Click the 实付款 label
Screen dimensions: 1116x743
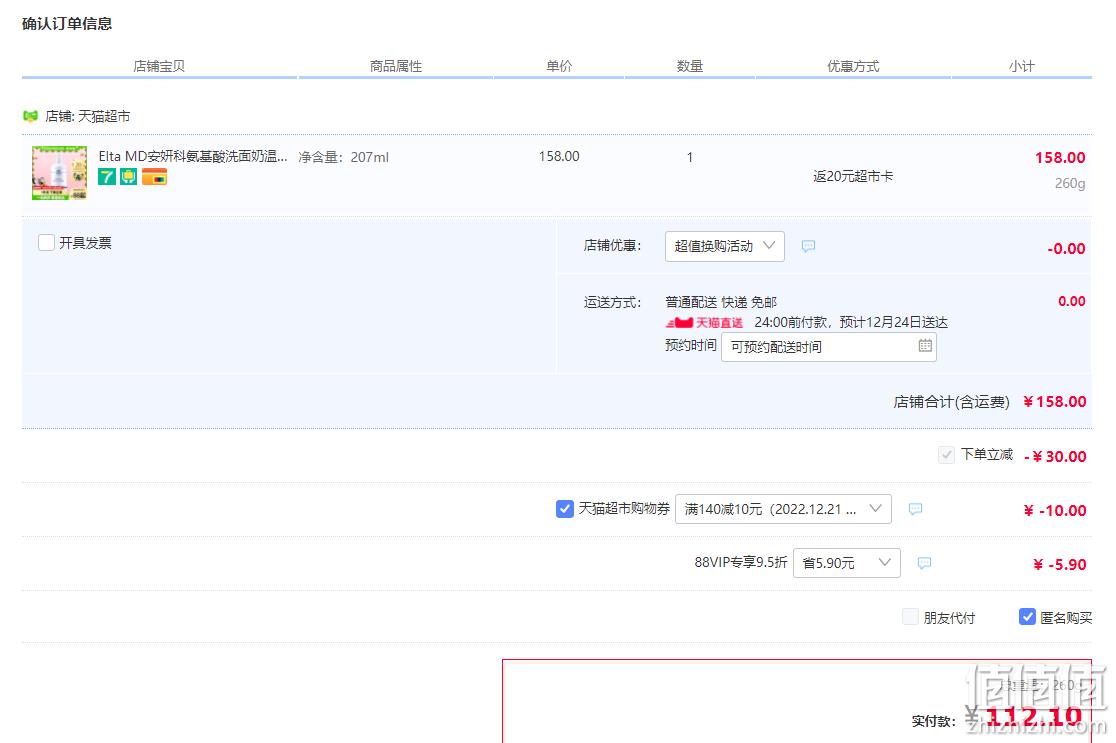pyautogui.click(x=933, y=721)
